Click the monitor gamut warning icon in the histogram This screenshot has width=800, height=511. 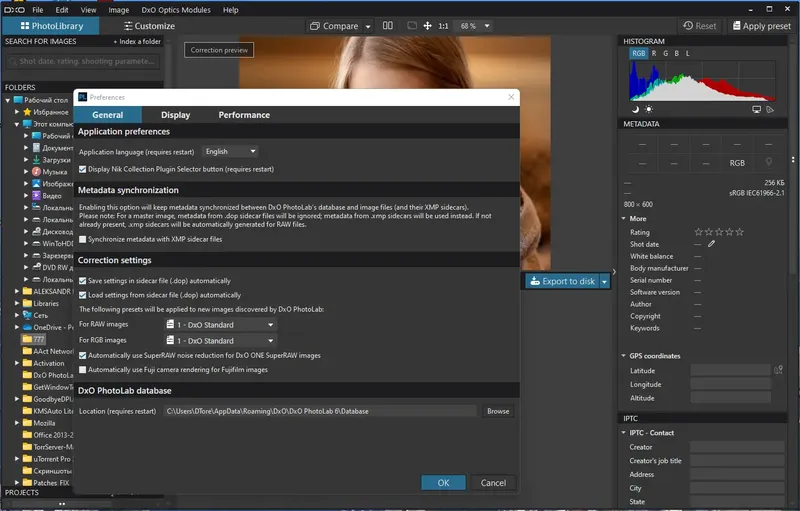pos(757,110)
